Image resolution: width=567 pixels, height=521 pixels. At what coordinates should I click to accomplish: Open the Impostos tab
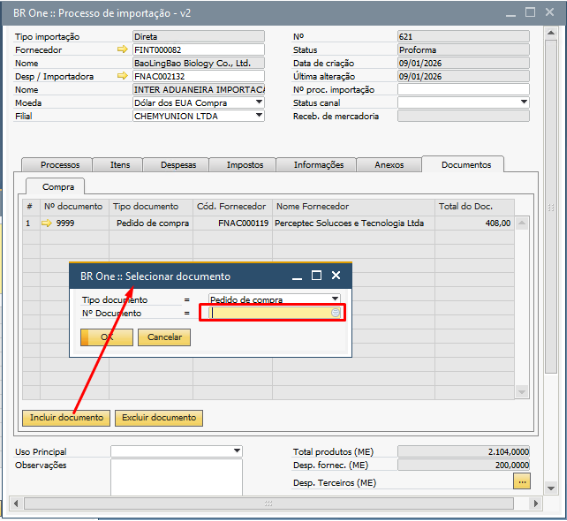(245, 165)
